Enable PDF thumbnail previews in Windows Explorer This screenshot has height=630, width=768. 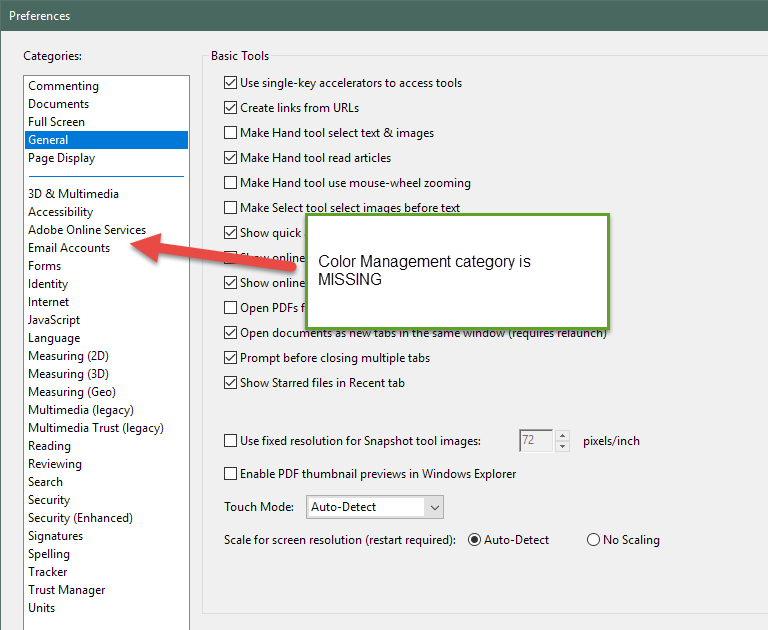pyautogui.click(x=230, y=474)
